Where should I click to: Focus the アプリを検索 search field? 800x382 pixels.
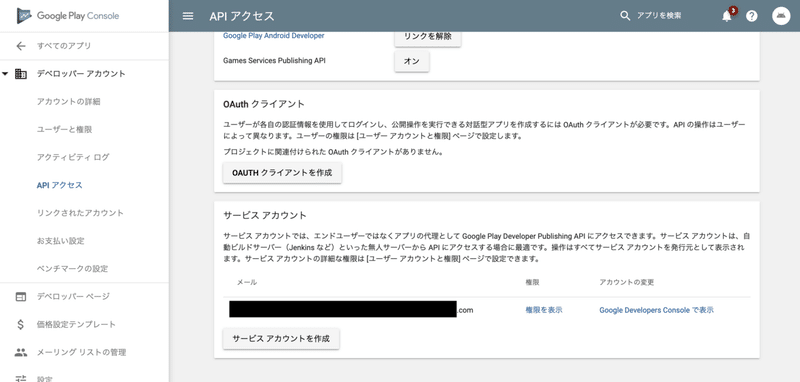659,16
